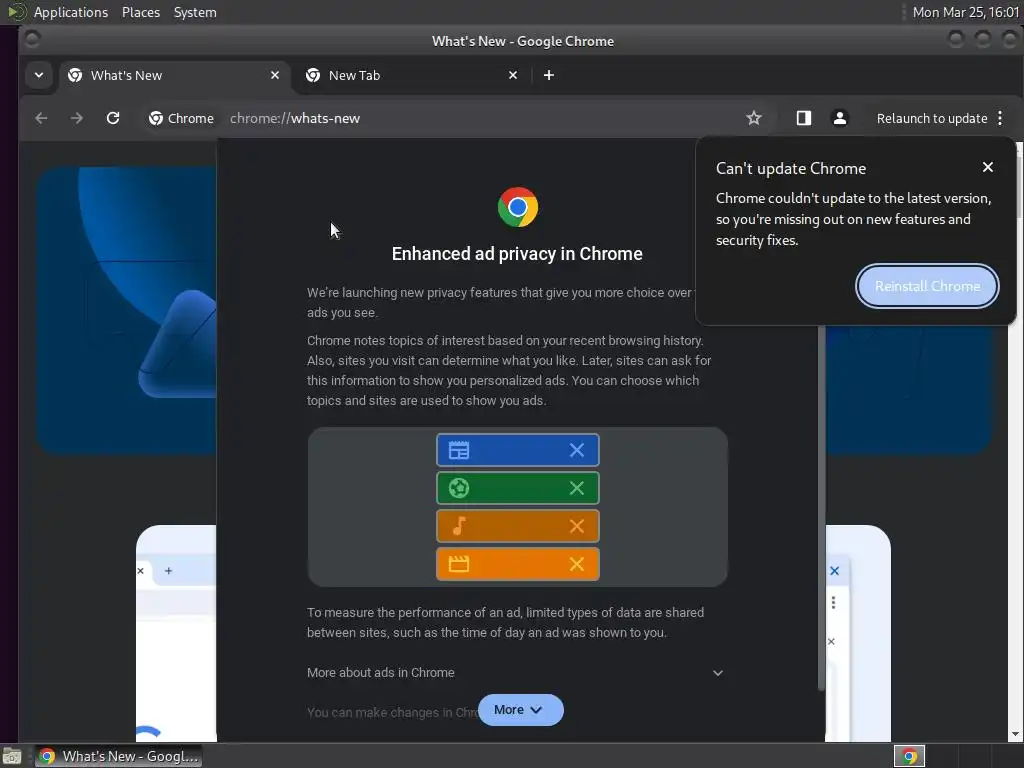Screen dimensions: 1024x768
Task: Remove the orange music topic chip
Action: (577, 526)
